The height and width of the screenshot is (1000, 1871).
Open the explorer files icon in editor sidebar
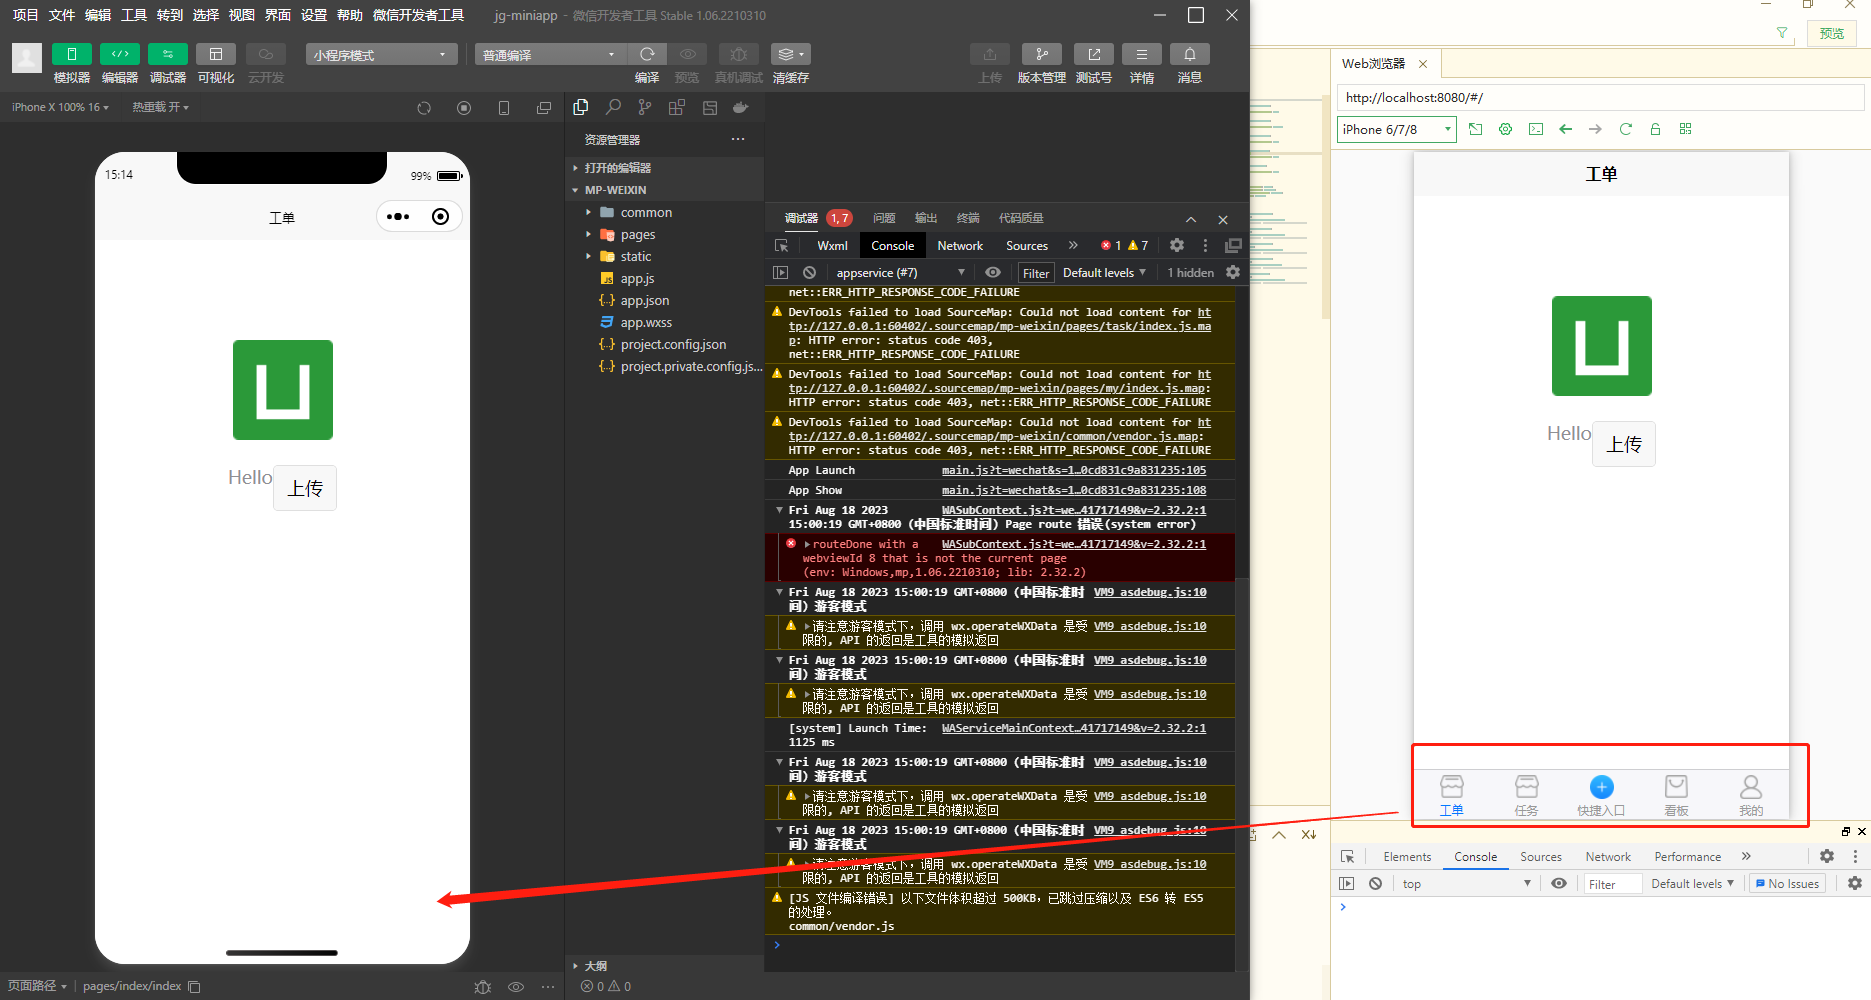(x=581, y=107)
